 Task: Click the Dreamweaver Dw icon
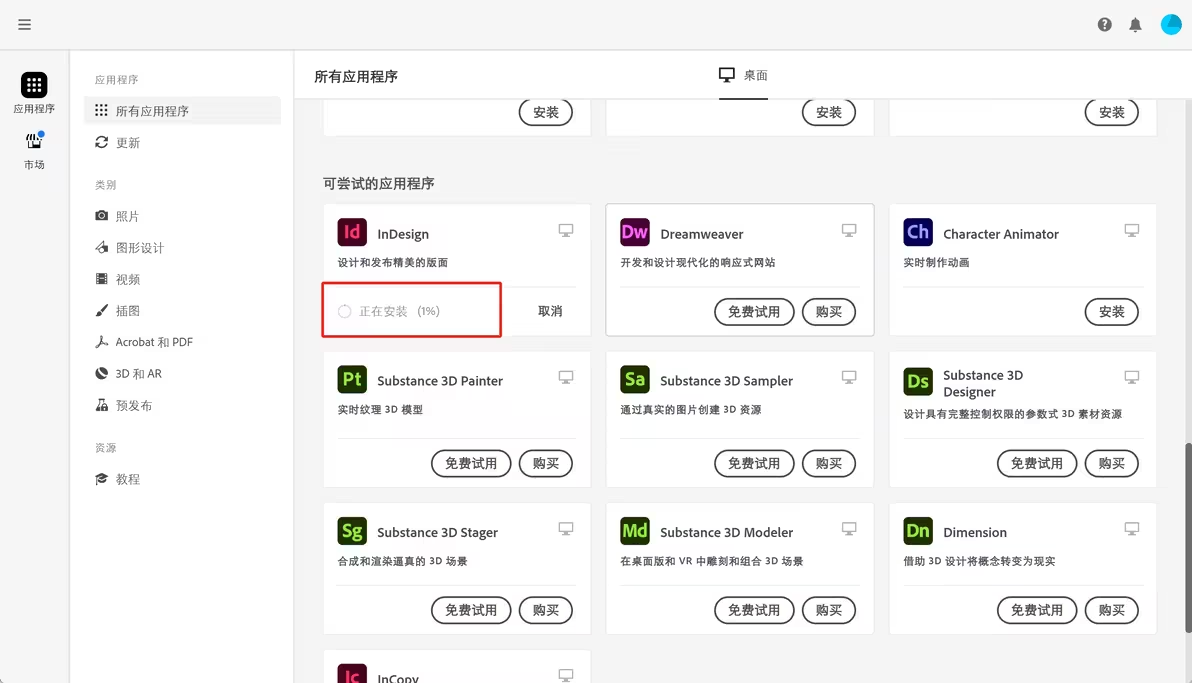tap(634, 231)
